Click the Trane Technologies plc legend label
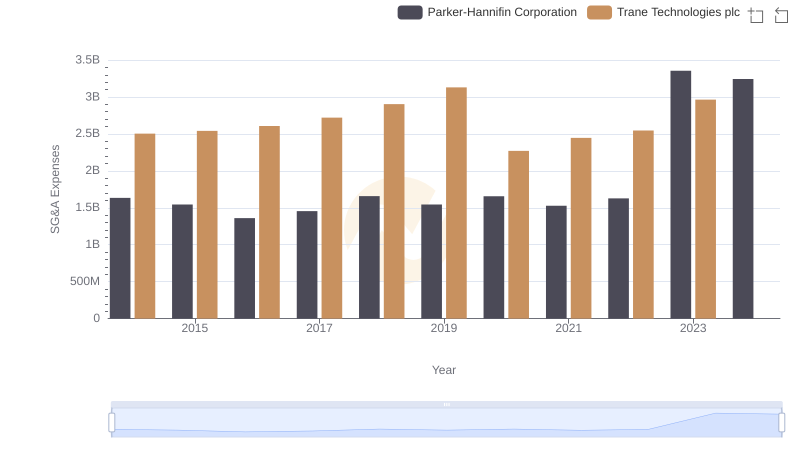Screen dimensions: 800x461 tap(678, 12)
